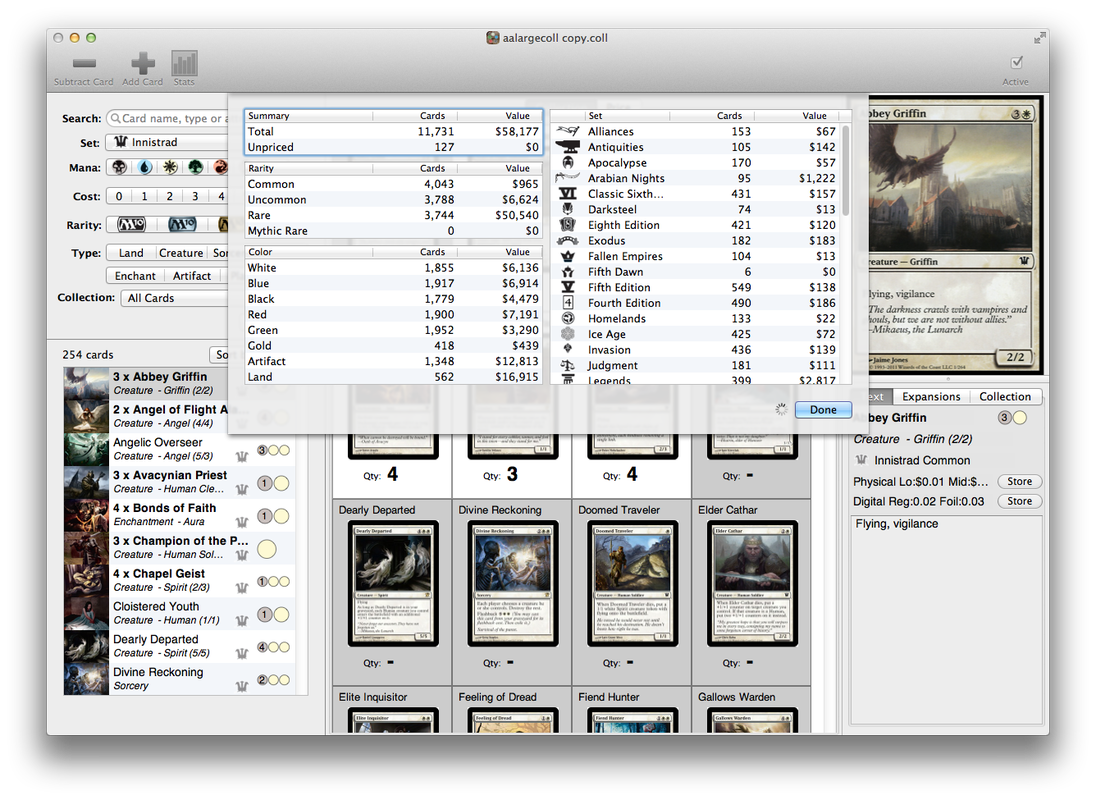The width and height of the screenshot is (1096, 800).
Task: Click the set list scrollbar in stats
Action: (846, 170)
